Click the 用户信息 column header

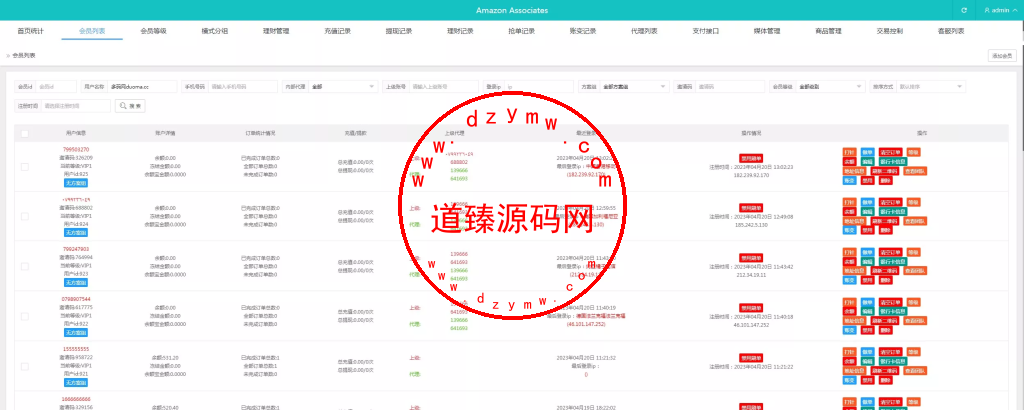pyautogui.click(x=76, y=133)
